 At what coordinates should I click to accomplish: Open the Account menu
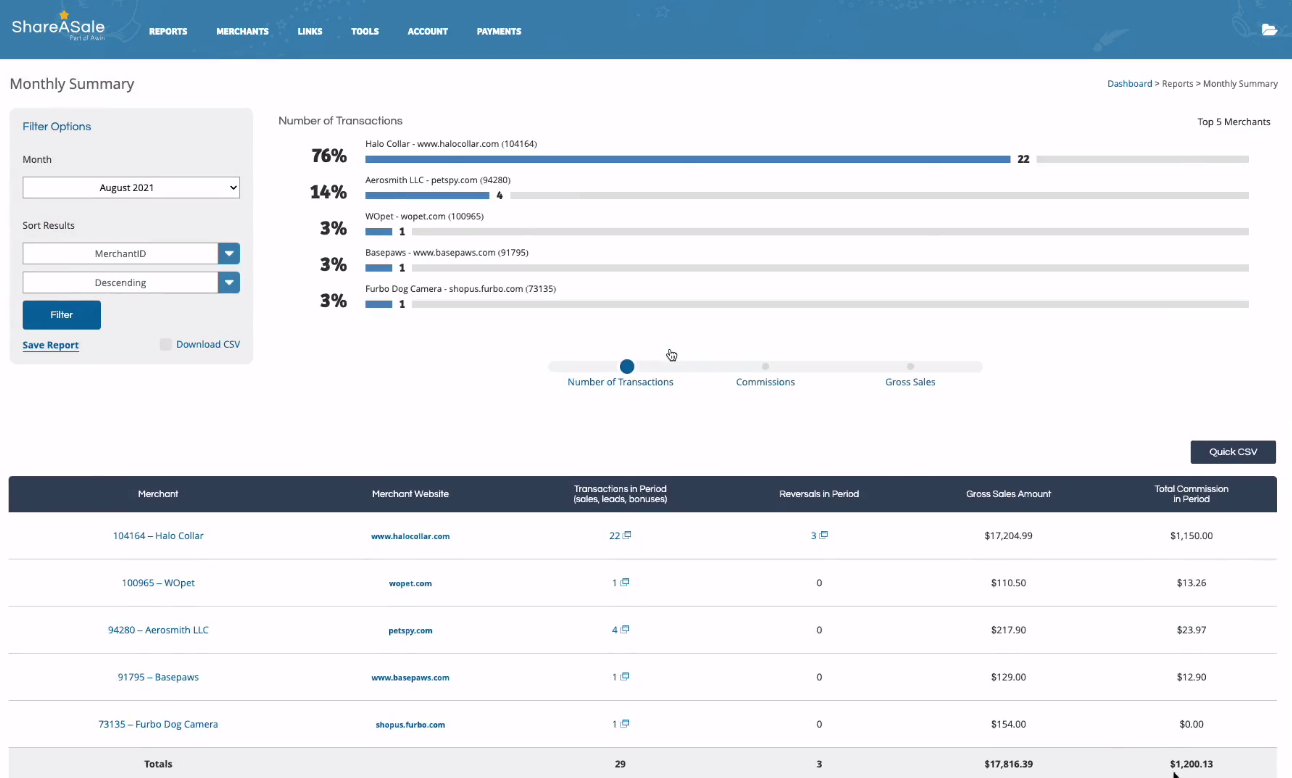click(x=428, y=31)
